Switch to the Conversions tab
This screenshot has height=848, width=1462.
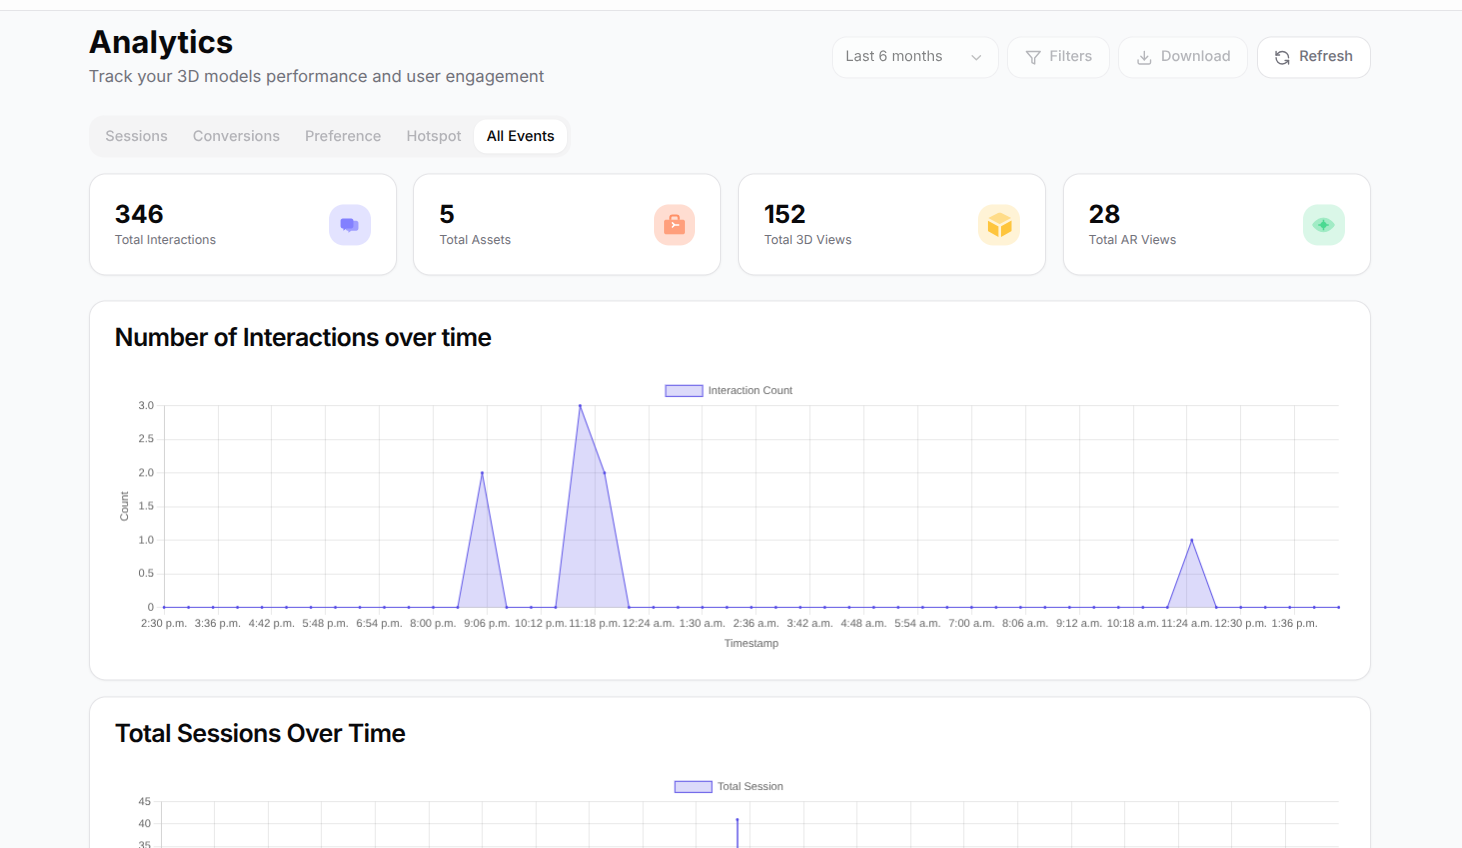(x=236, y=136)
